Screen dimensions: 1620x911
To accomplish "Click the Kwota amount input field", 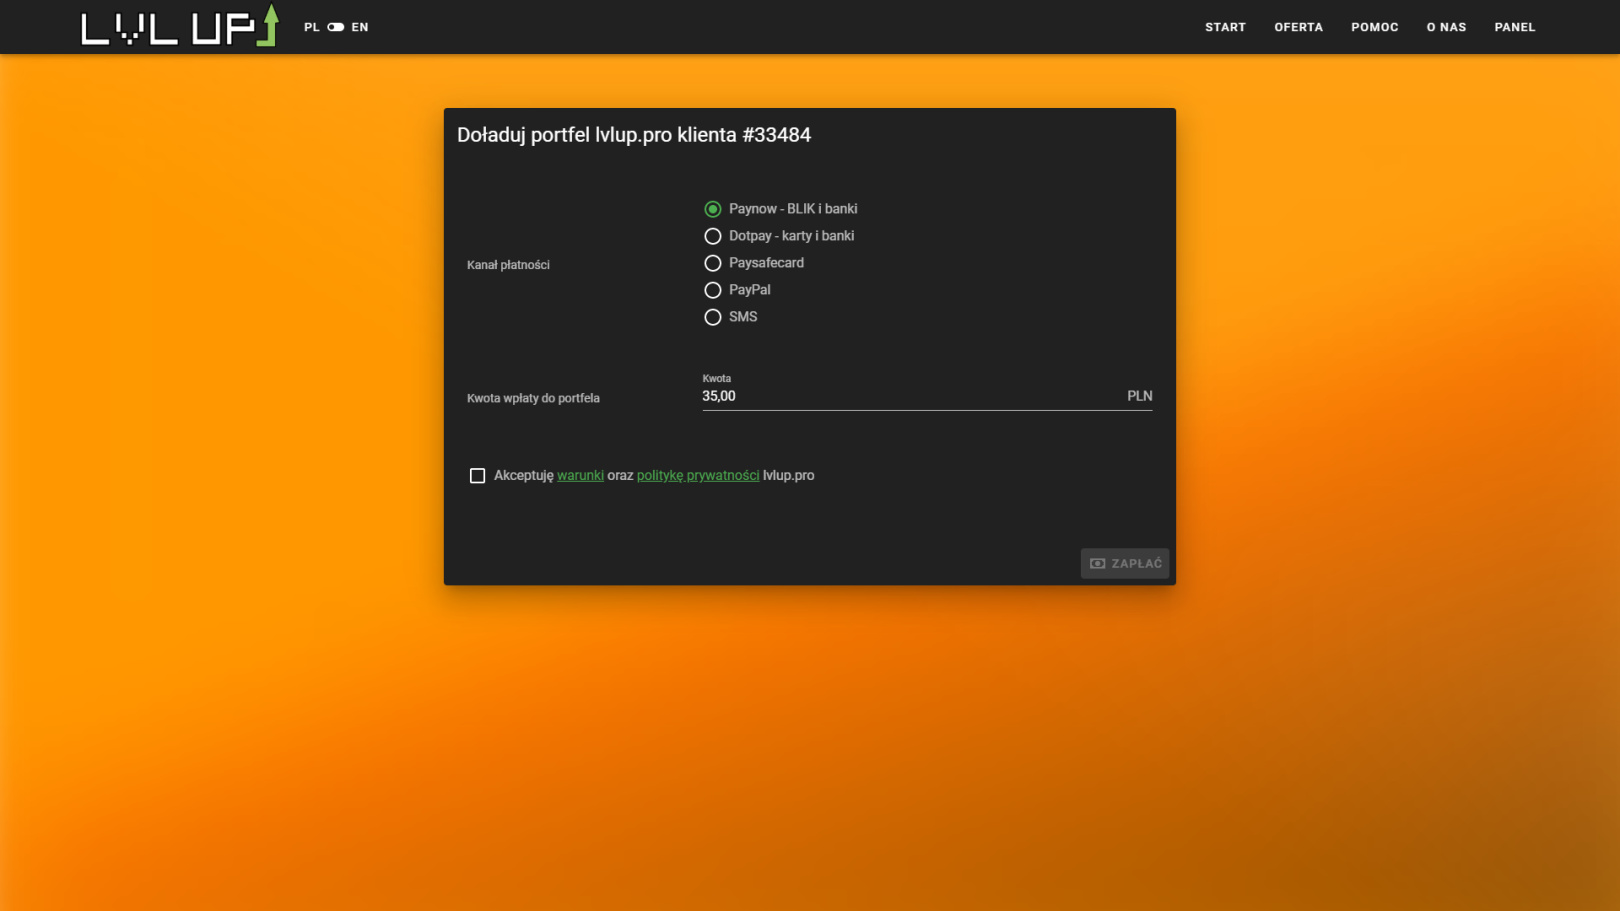I will pyautogui.click(x=910, y=396).
